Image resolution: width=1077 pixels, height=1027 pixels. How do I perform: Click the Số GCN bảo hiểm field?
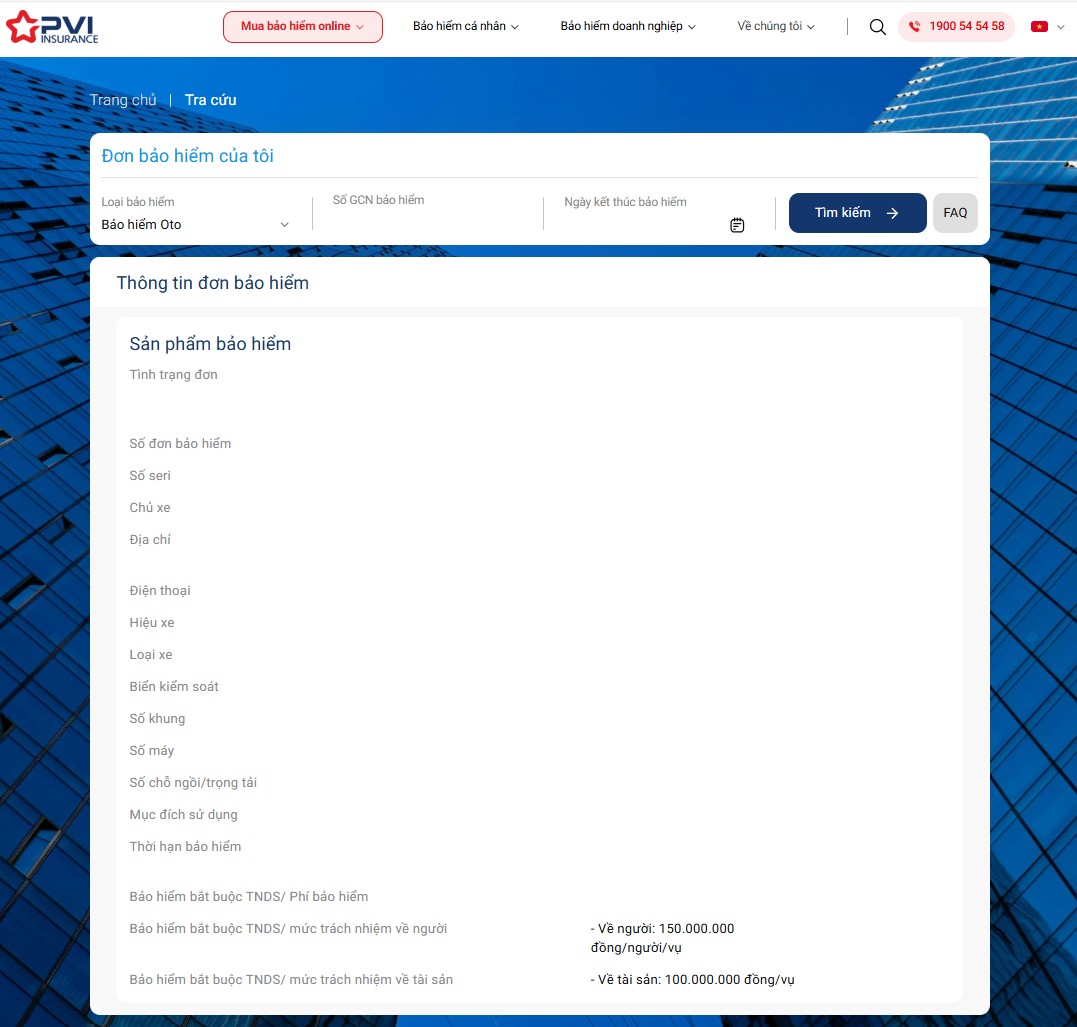pos(427,213)
